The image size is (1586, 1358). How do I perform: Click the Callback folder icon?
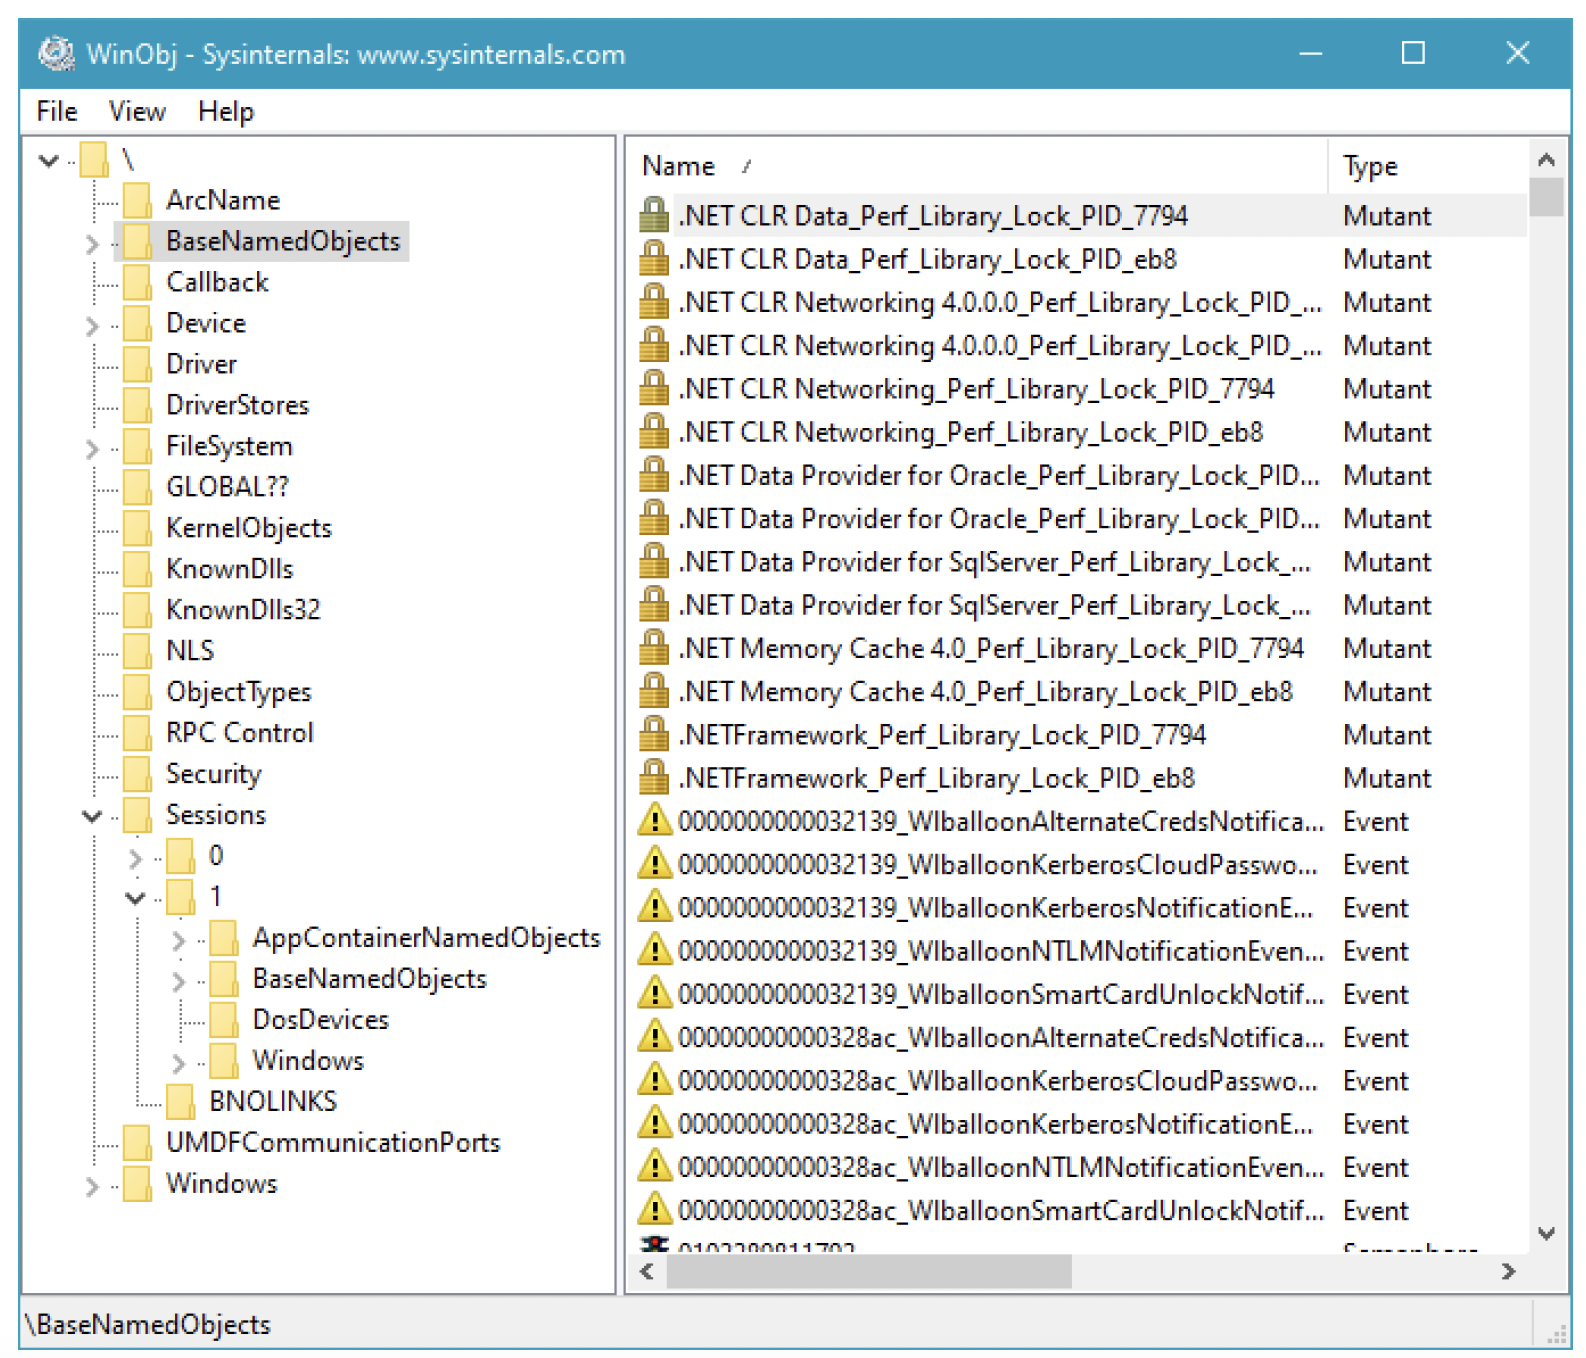[x=137, y=282]
